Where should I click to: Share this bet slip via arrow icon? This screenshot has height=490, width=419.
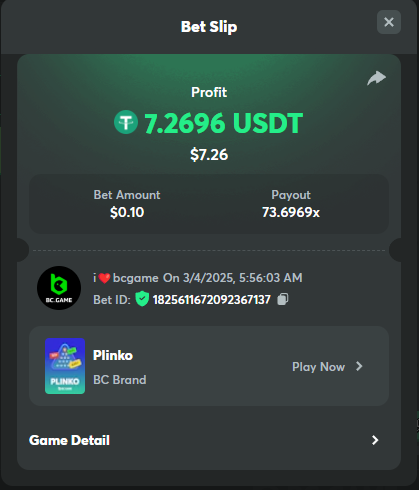pos(376,78)
